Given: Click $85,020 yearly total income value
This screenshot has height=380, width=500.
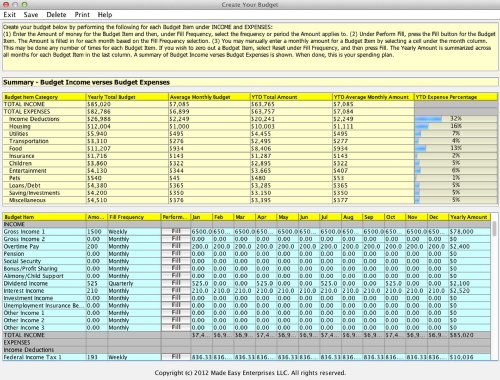Looking at the screenshot, I should point(99,104).
